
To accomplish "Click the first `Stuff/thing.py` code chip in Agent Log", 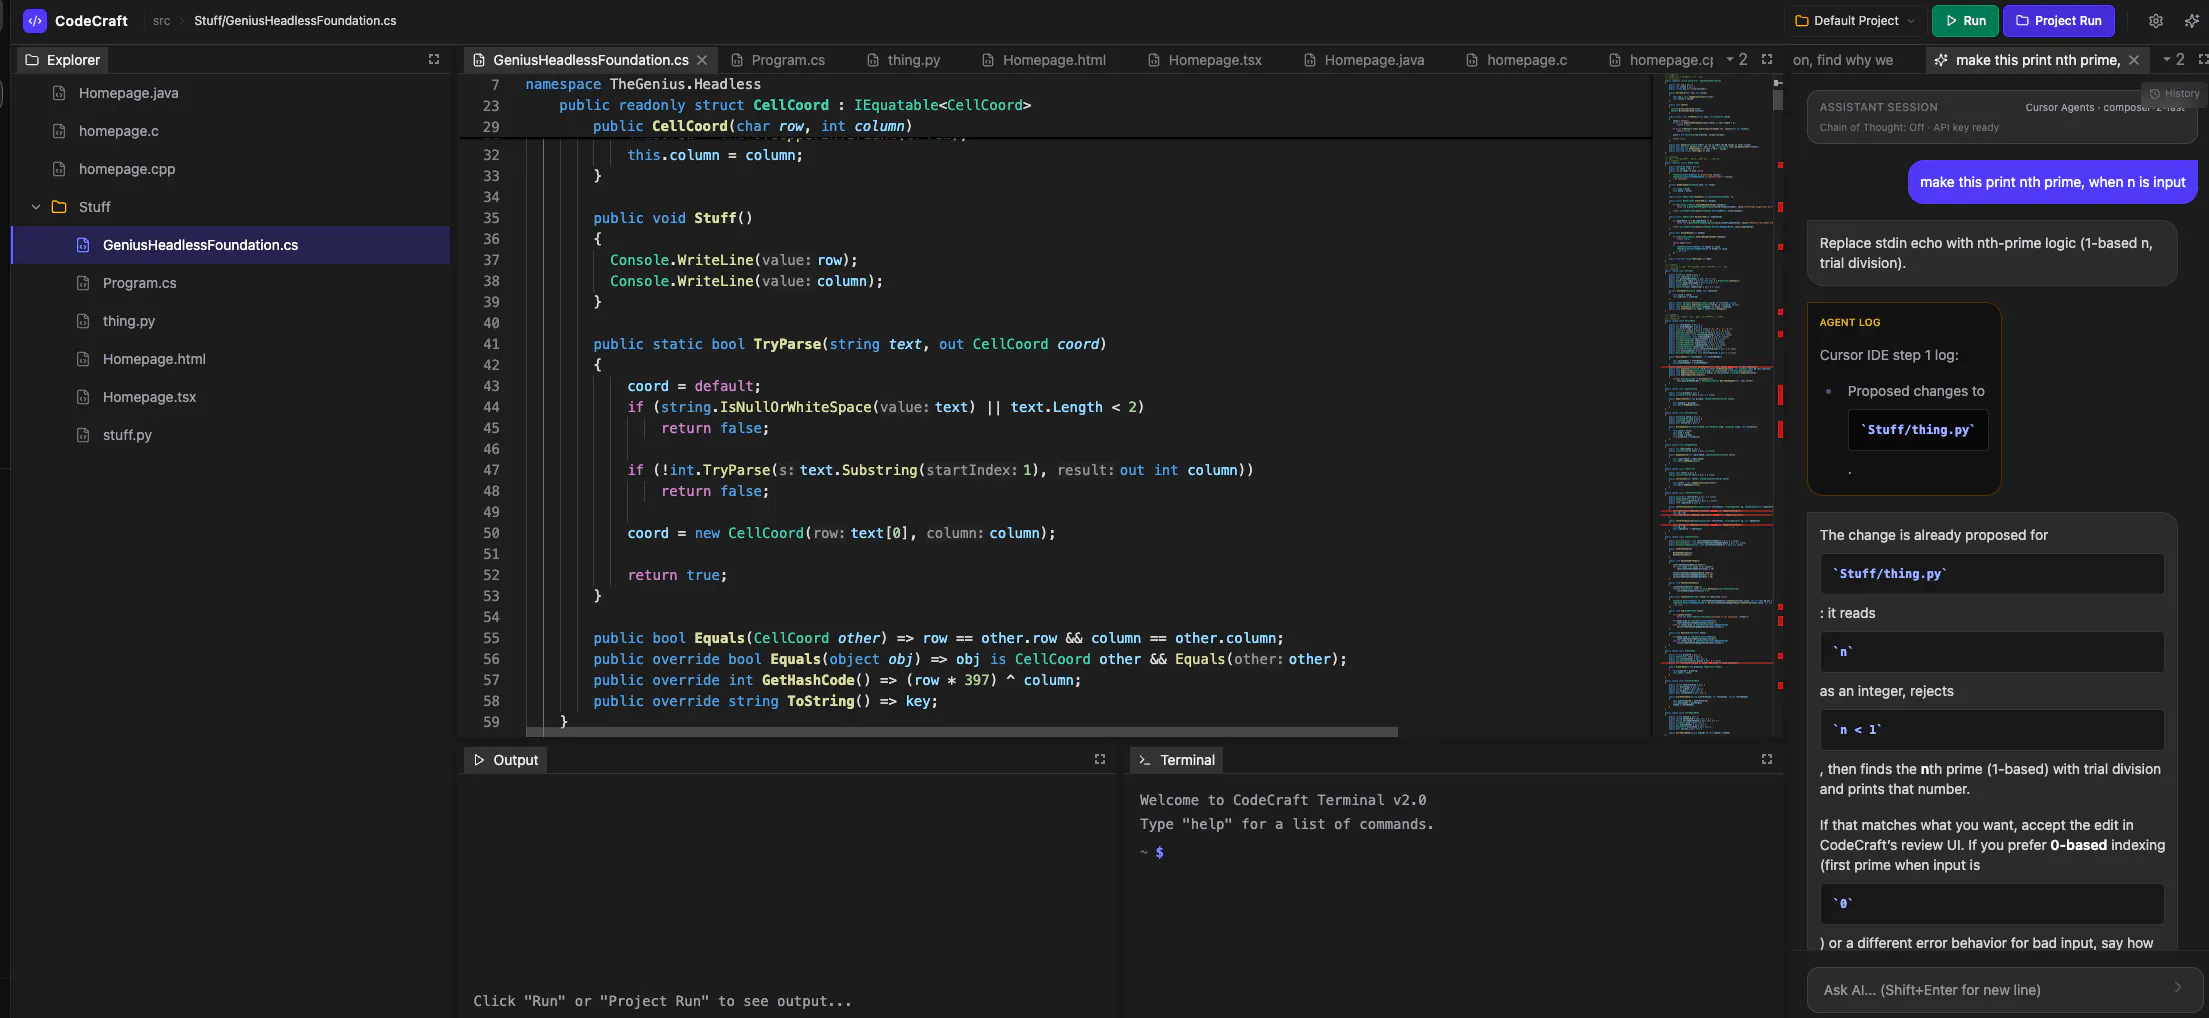I will pyautogui.click(x=1917, y=430).
